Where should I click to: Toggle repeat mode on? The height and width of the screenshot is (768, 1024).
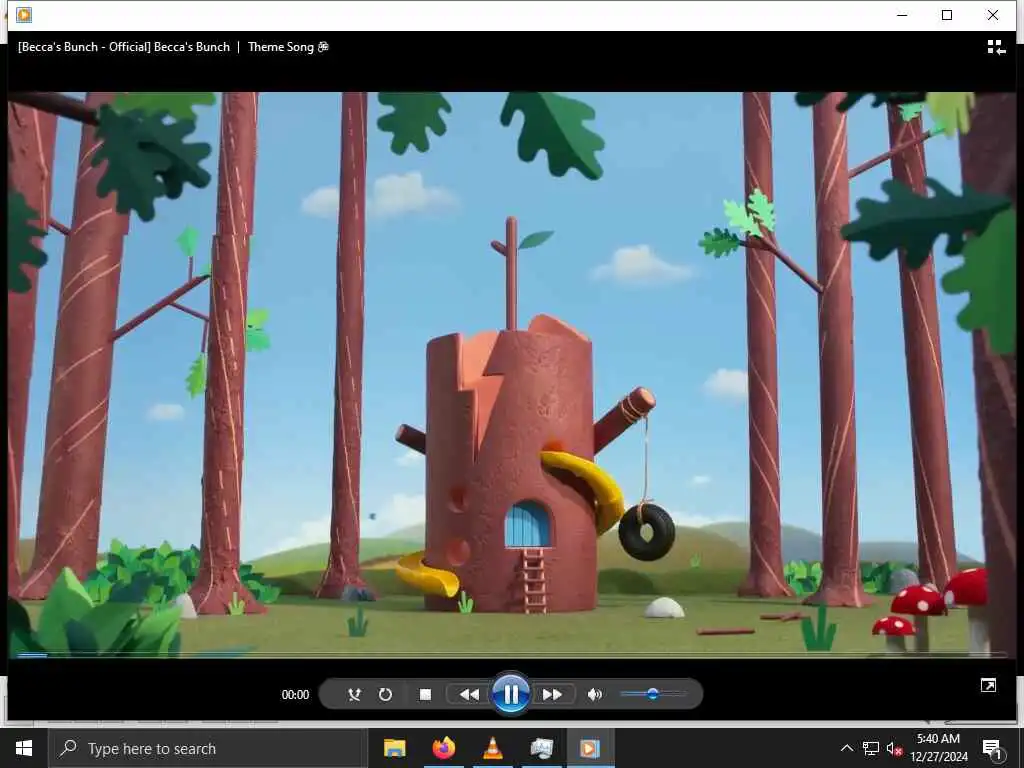coord(385,694)
